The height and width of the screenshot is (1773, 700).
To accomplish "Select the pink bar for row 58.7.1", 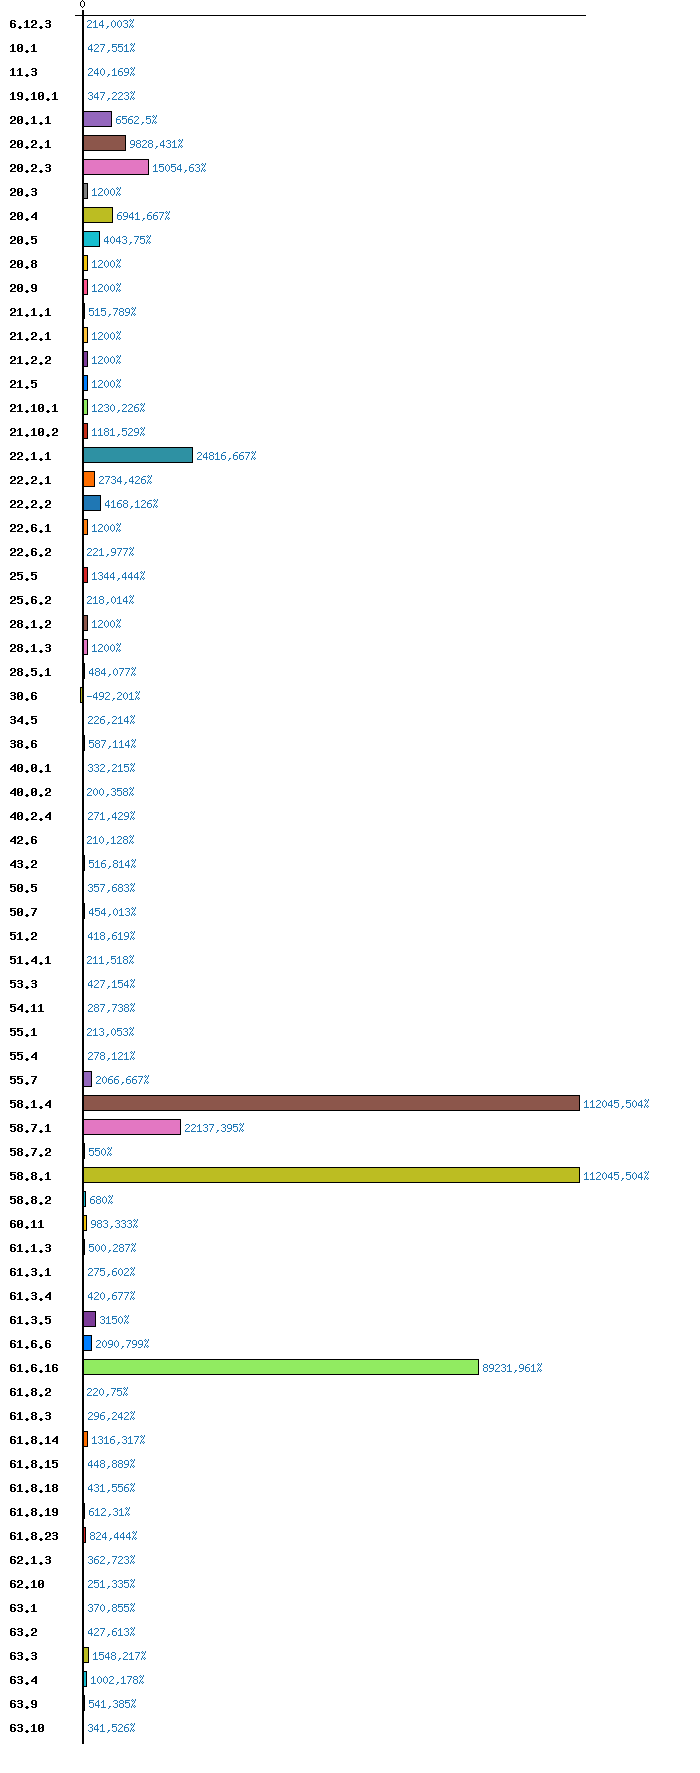I will tap(132, 1127).
